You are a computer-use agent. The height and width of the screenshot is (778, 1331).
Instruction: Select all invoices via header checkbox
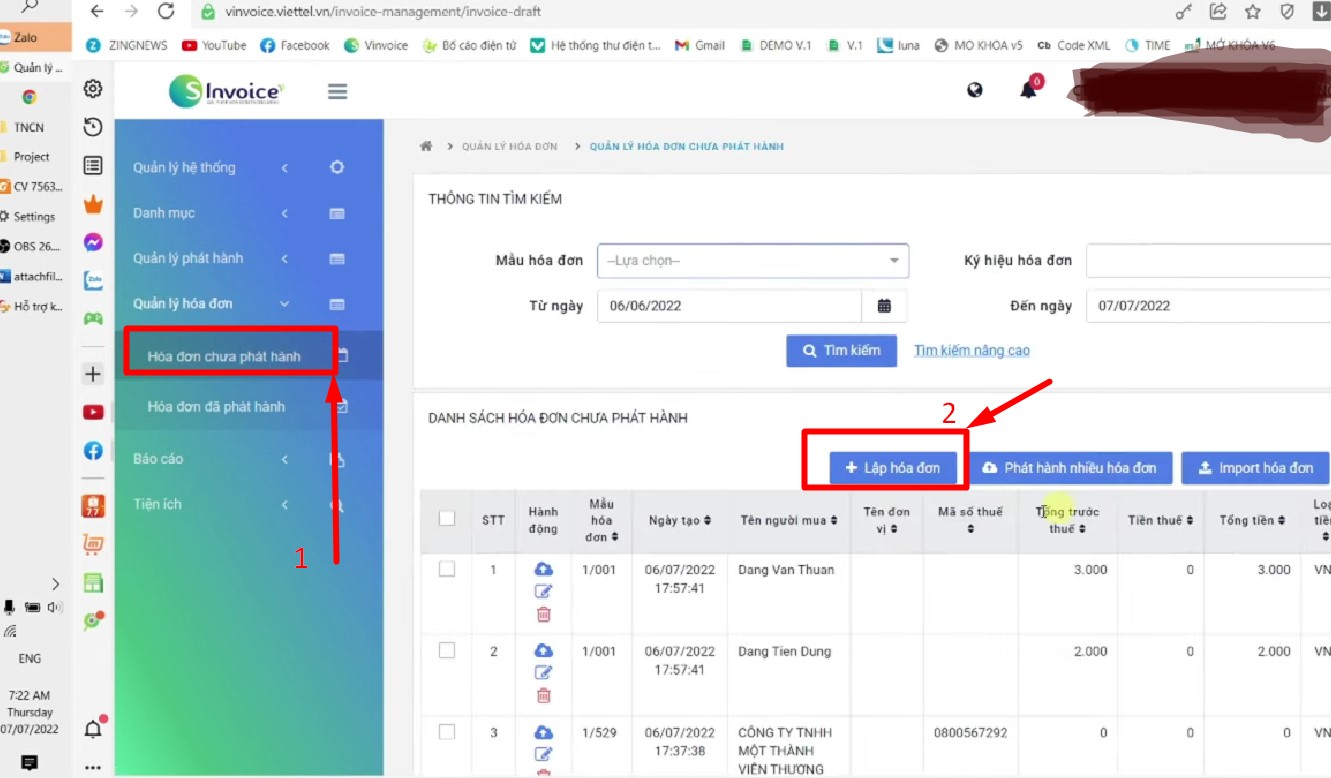(447, 518)
